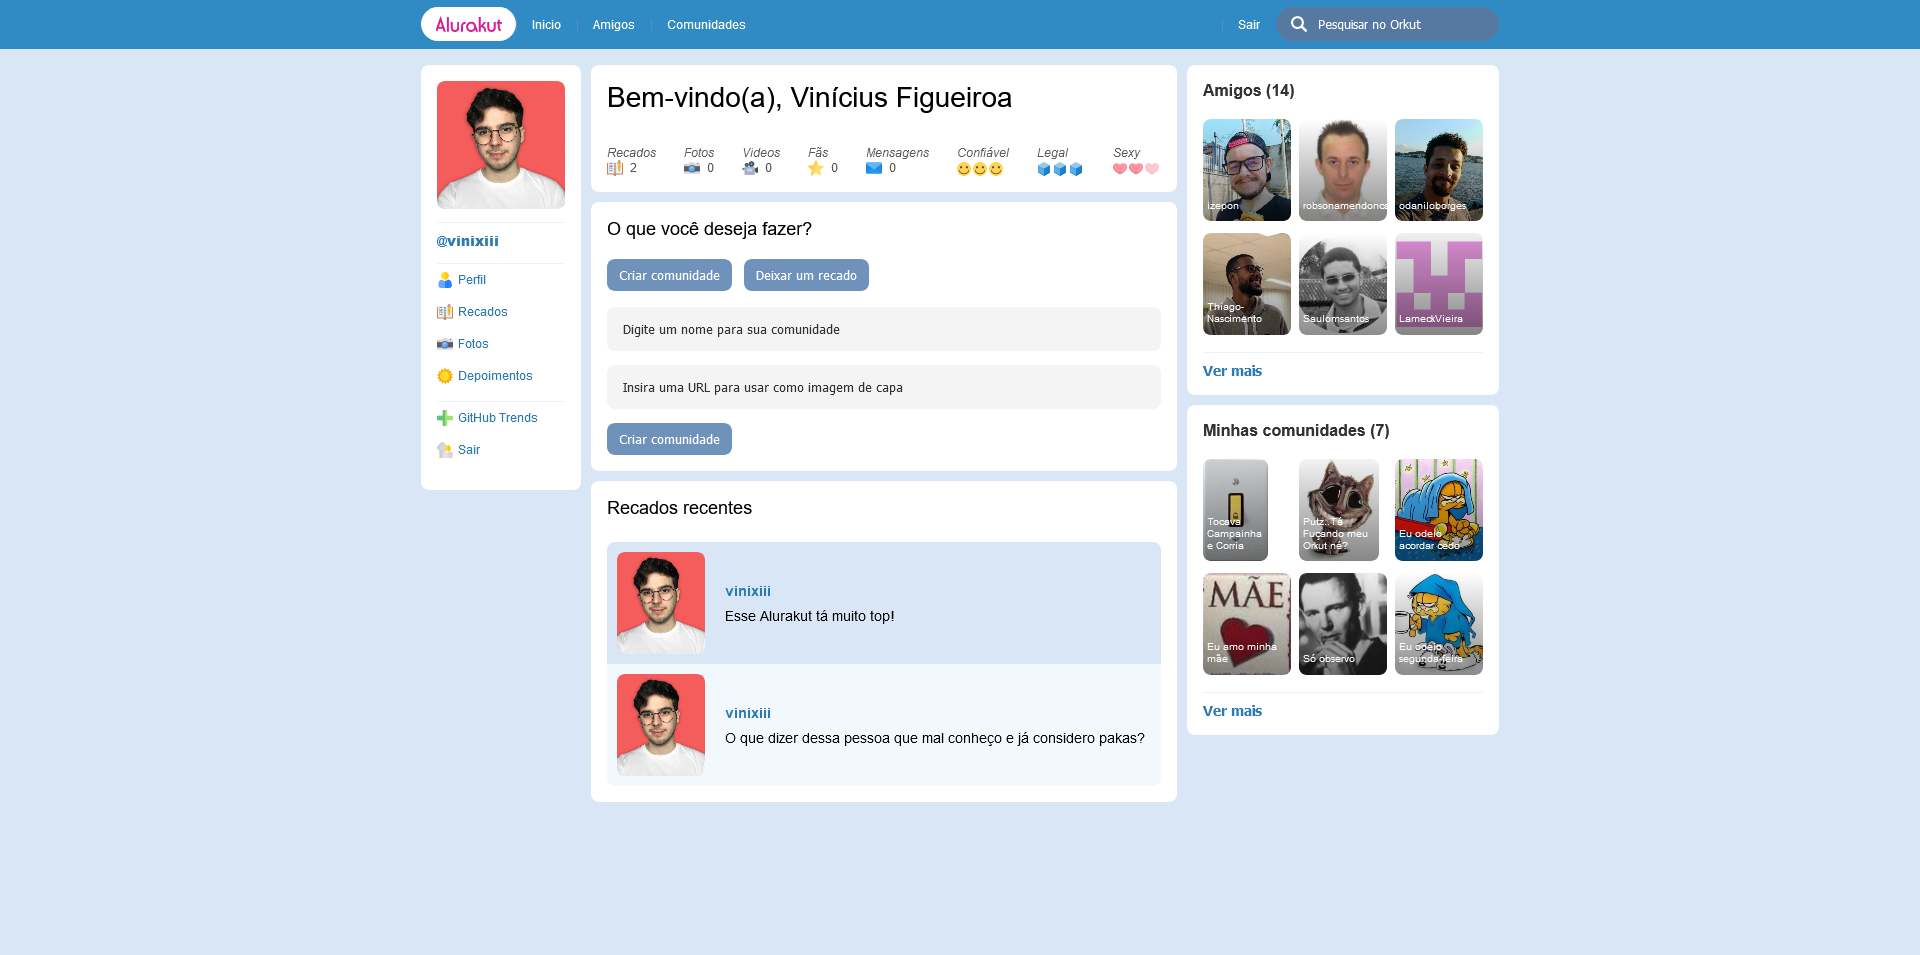Click the Recados book icon in sidebar
The image size is (1920, 955).
(x=445, y=312)
